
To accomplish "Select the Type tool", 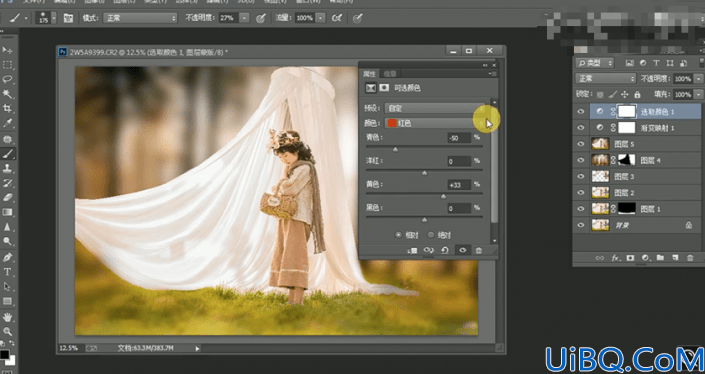I will click(7, 272).
